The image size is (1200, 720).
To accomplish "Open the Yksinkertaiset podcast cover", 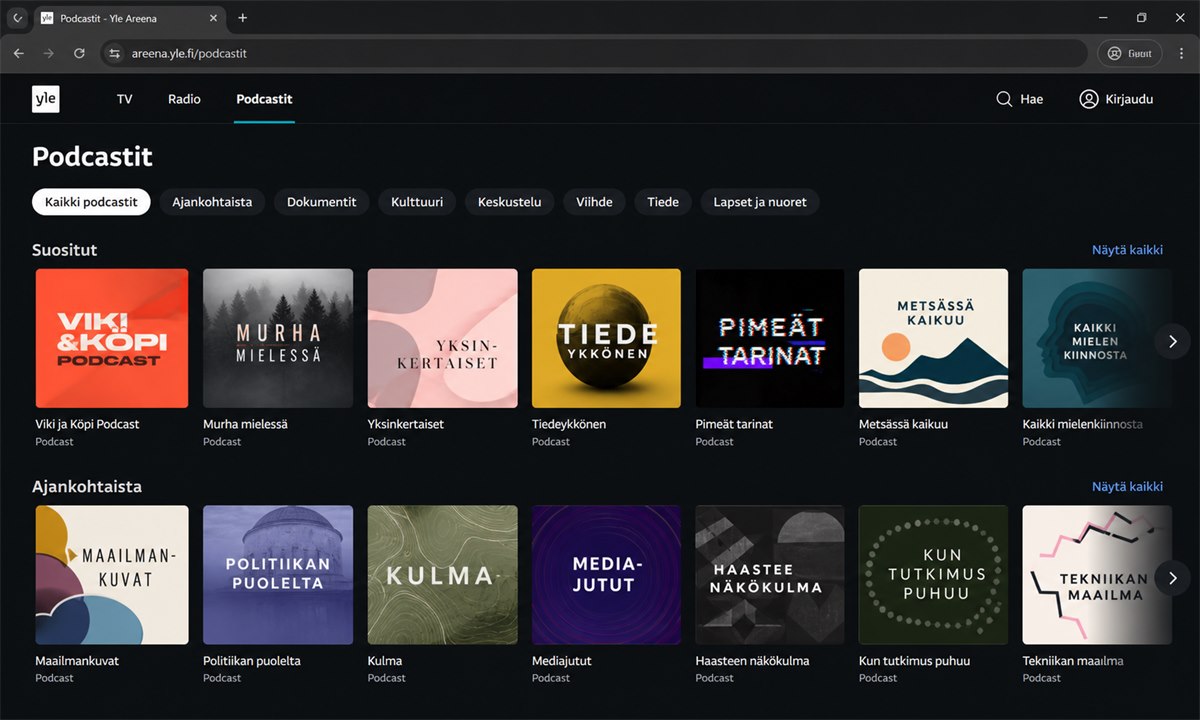I will [x=443, y=338].
